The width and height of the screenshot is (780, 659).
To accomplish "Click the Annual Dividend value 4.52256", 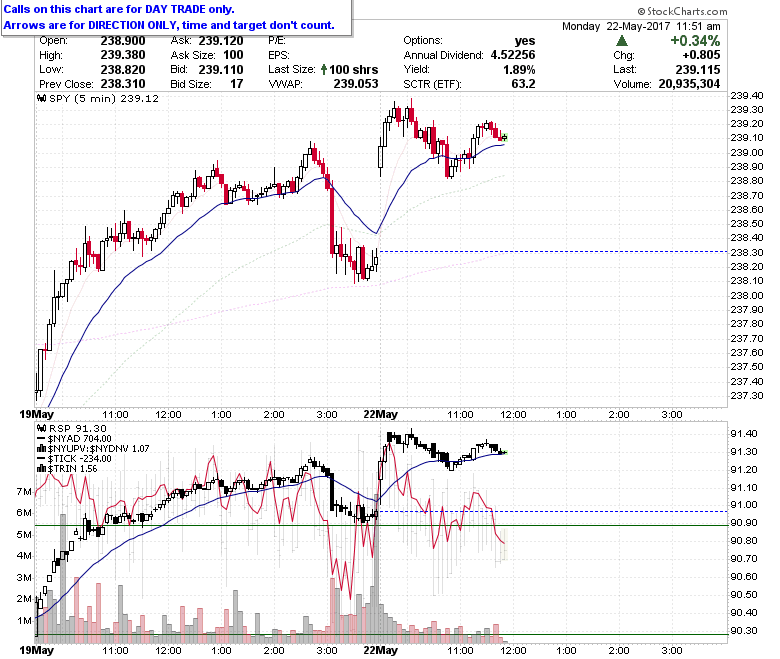I will point(513,55).
